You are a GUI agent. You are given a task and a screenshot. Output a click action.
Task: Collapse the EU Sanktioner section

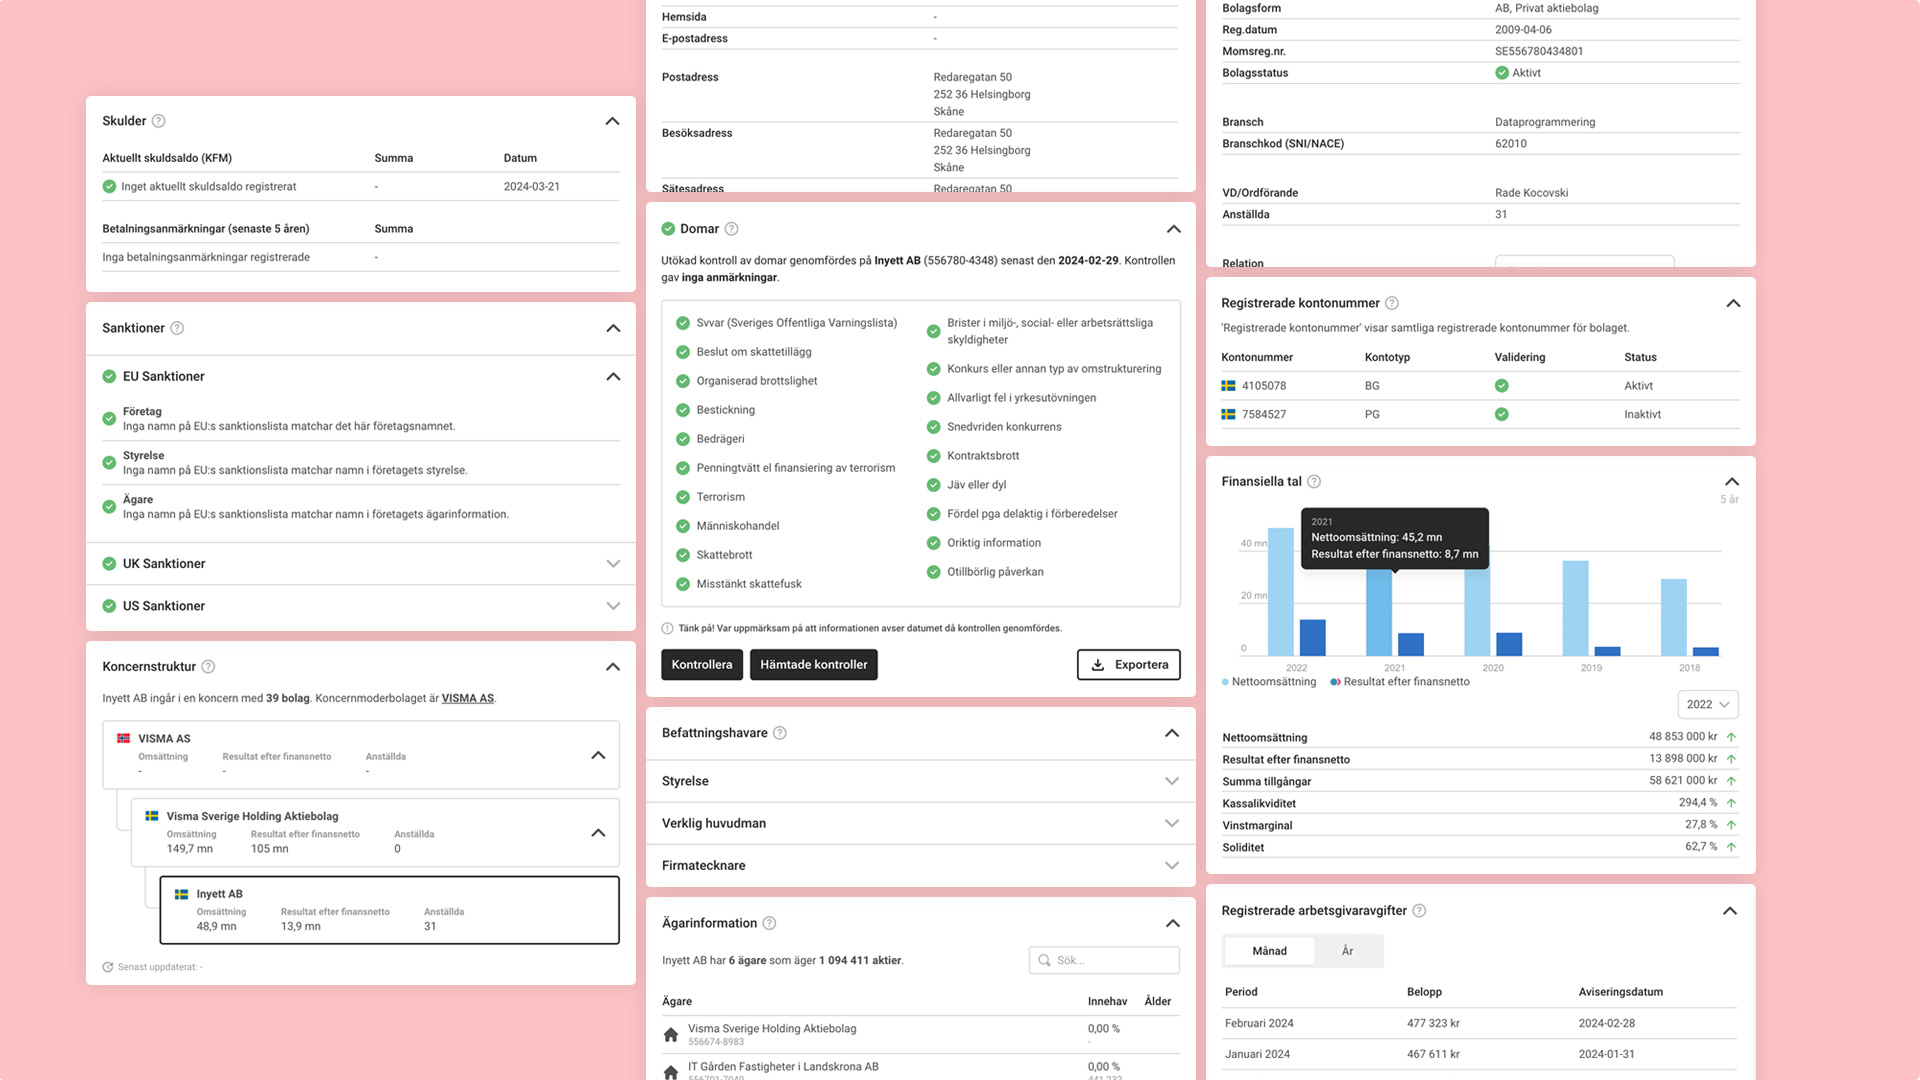pyautogui.click(x=613, y=377)
